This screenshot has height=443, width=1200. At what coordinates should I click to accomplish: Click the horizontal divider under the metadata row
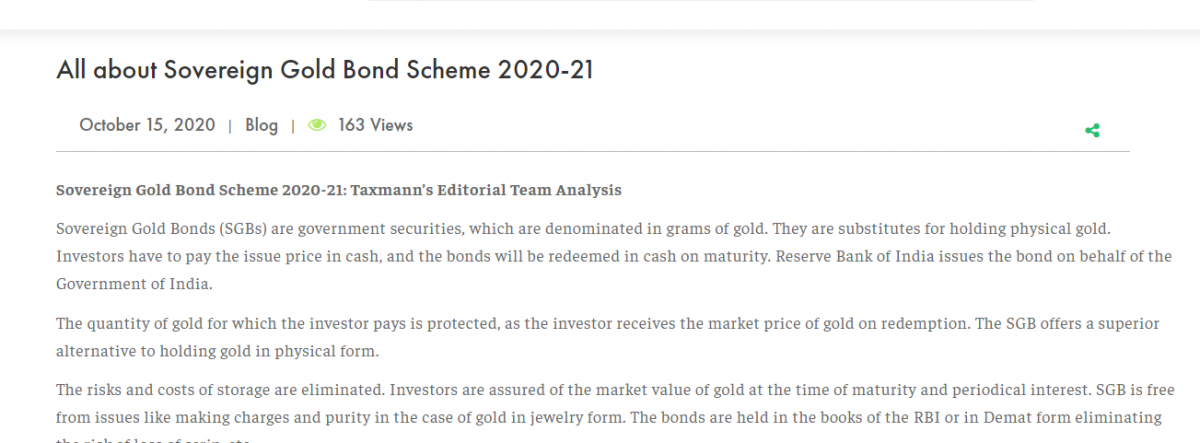(592, 152)
